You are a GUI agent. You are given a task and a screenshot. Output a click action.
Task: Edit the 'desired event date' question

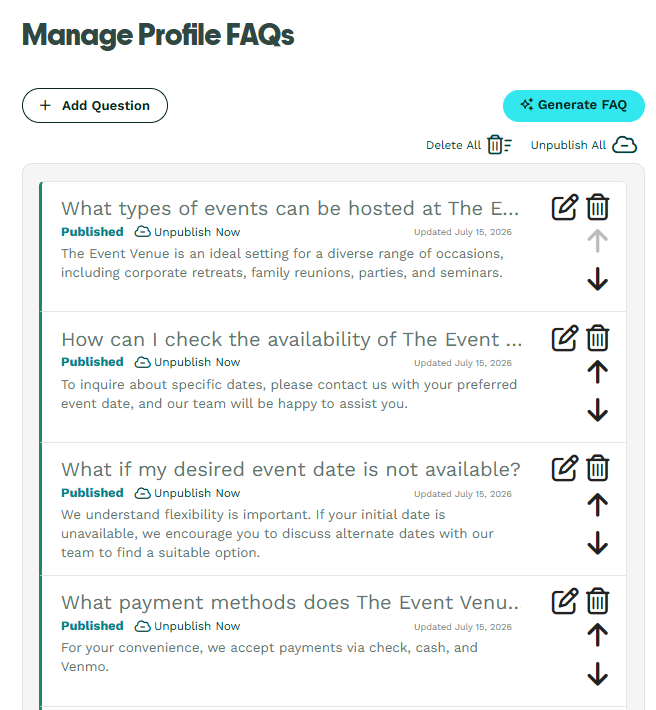[565, 468]
